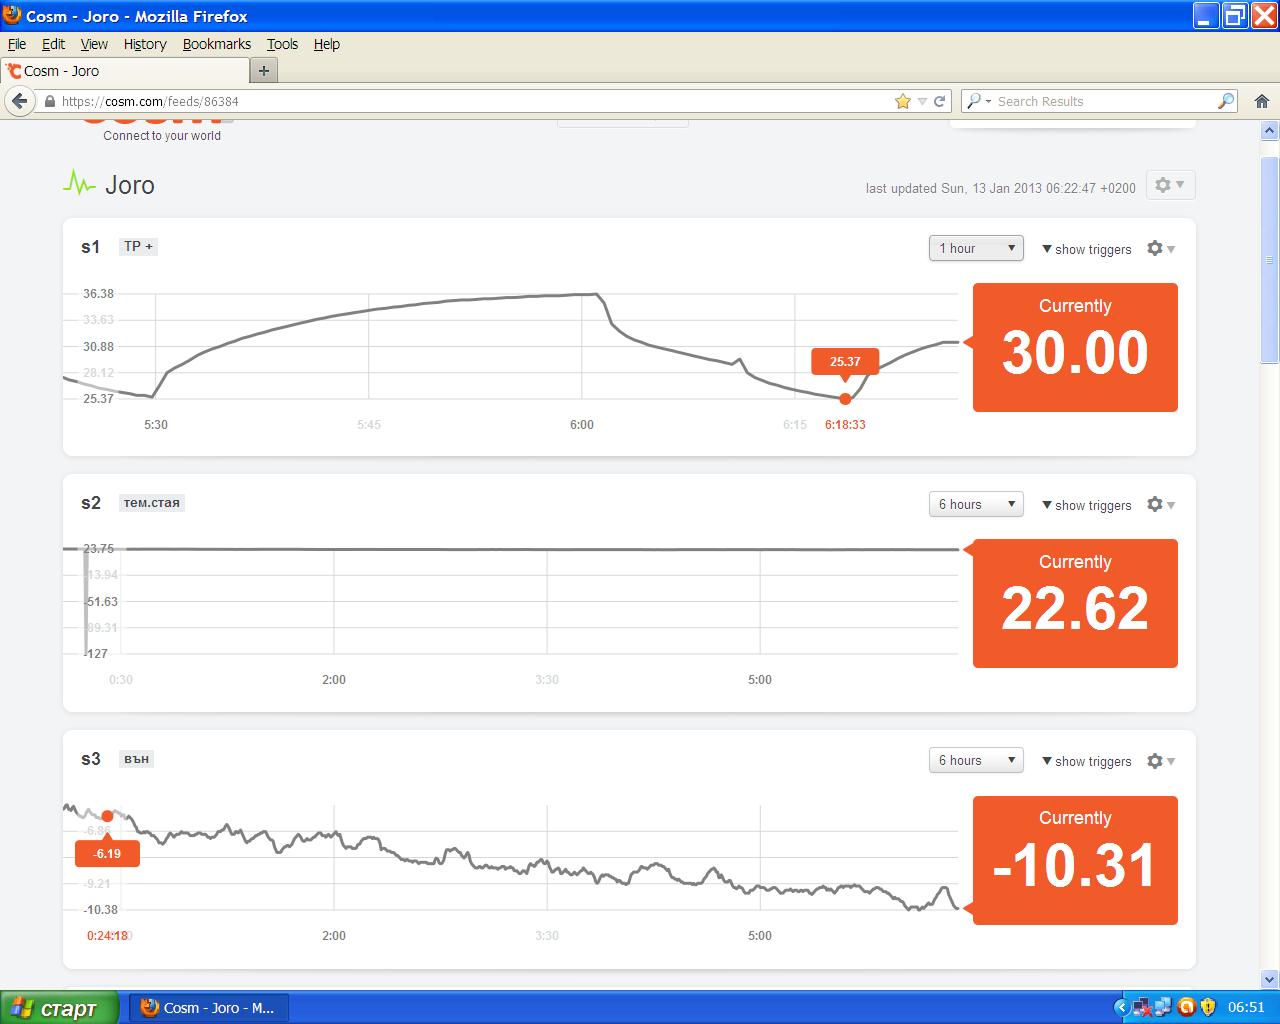Click the 'тем.стая' tag on s2

[x=152, y=502]
